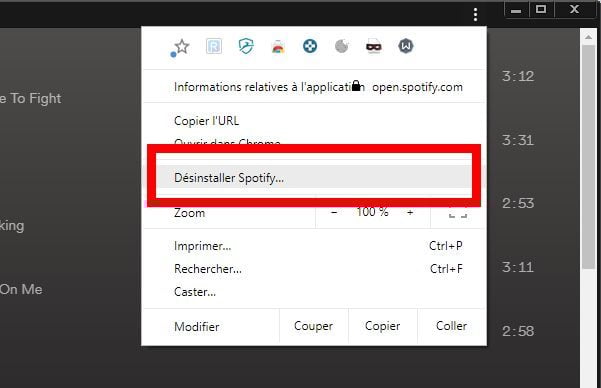Open the masked face extension icon

point(374,46)
